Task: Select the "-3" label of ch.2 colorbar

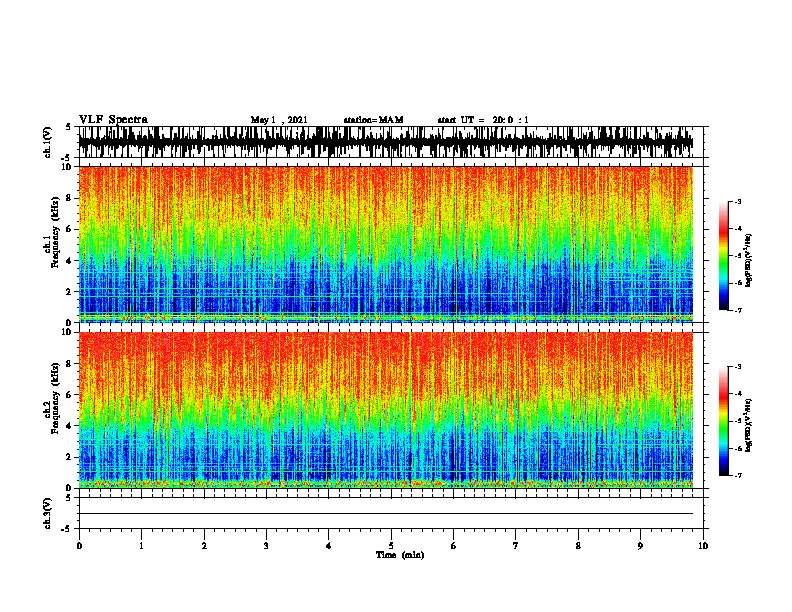Action: point(738,367)
